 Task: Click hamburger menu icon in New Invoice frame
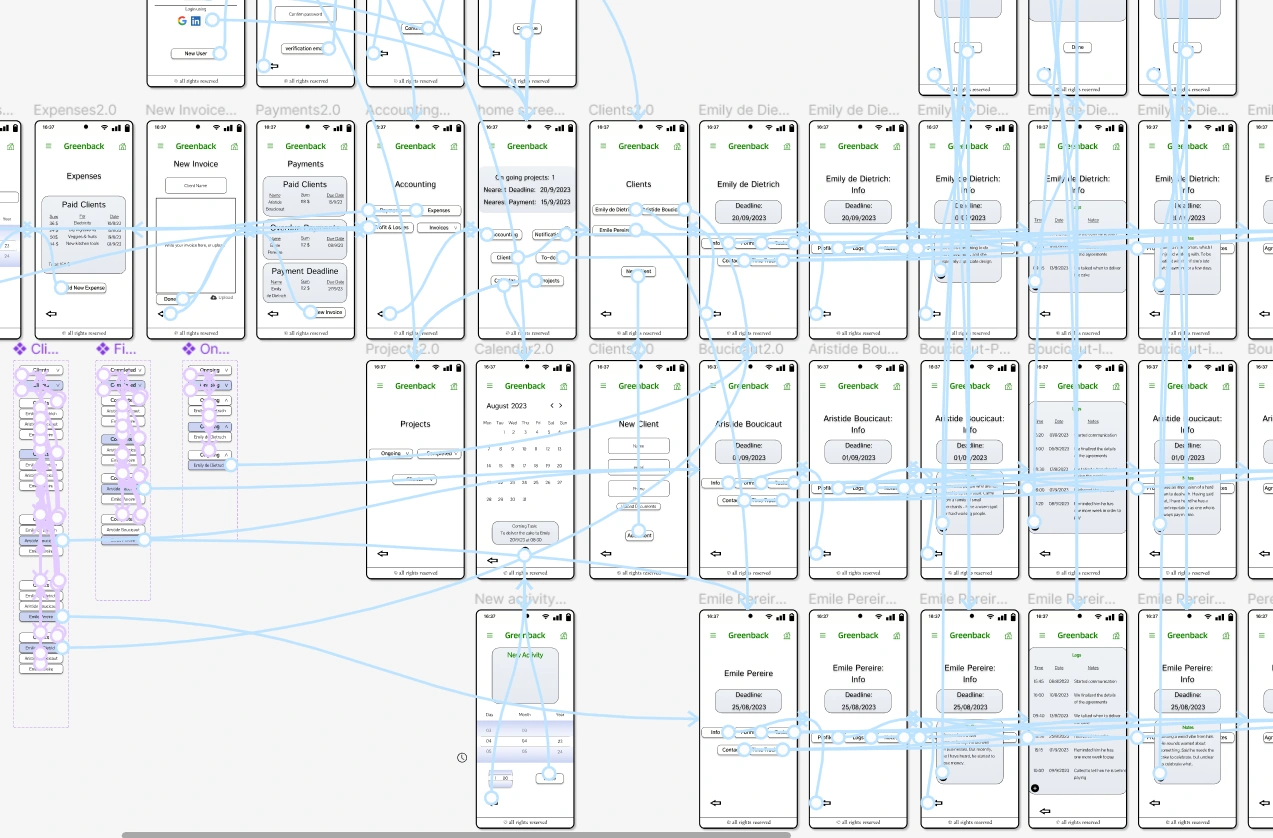(x=158, y=146)
